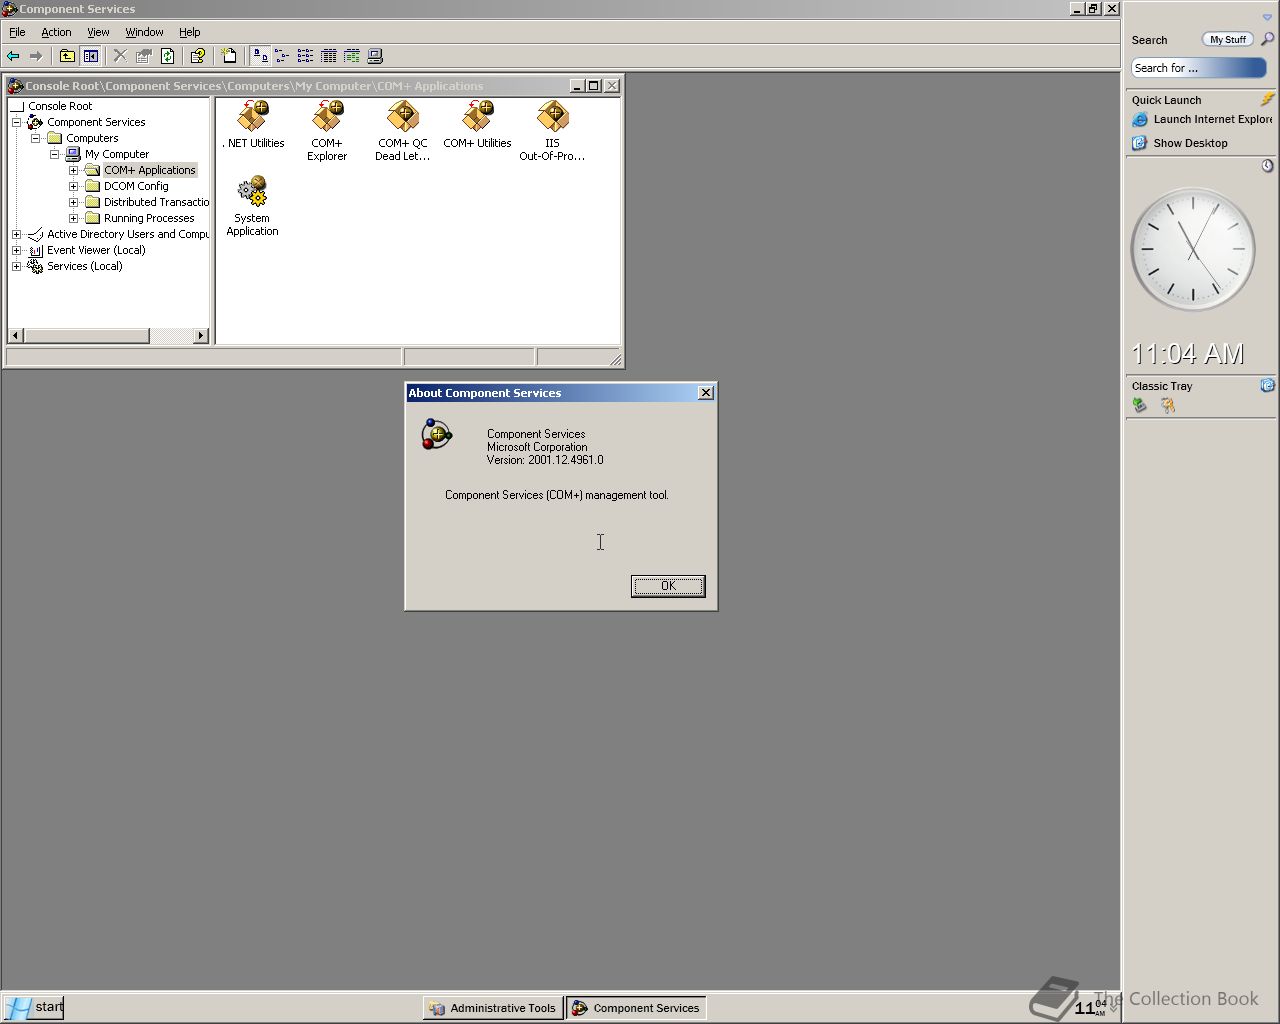Click the New object toolbar icon

coord(229,56)
